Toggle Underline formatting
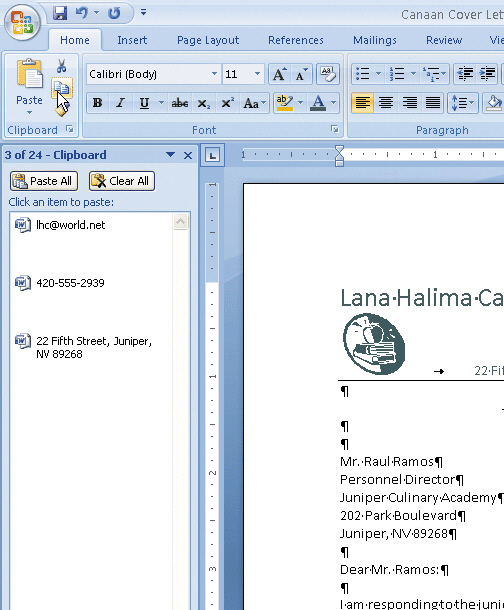This screenshot has height=610, width=504. pyautogui.click(x=144, y=103)
